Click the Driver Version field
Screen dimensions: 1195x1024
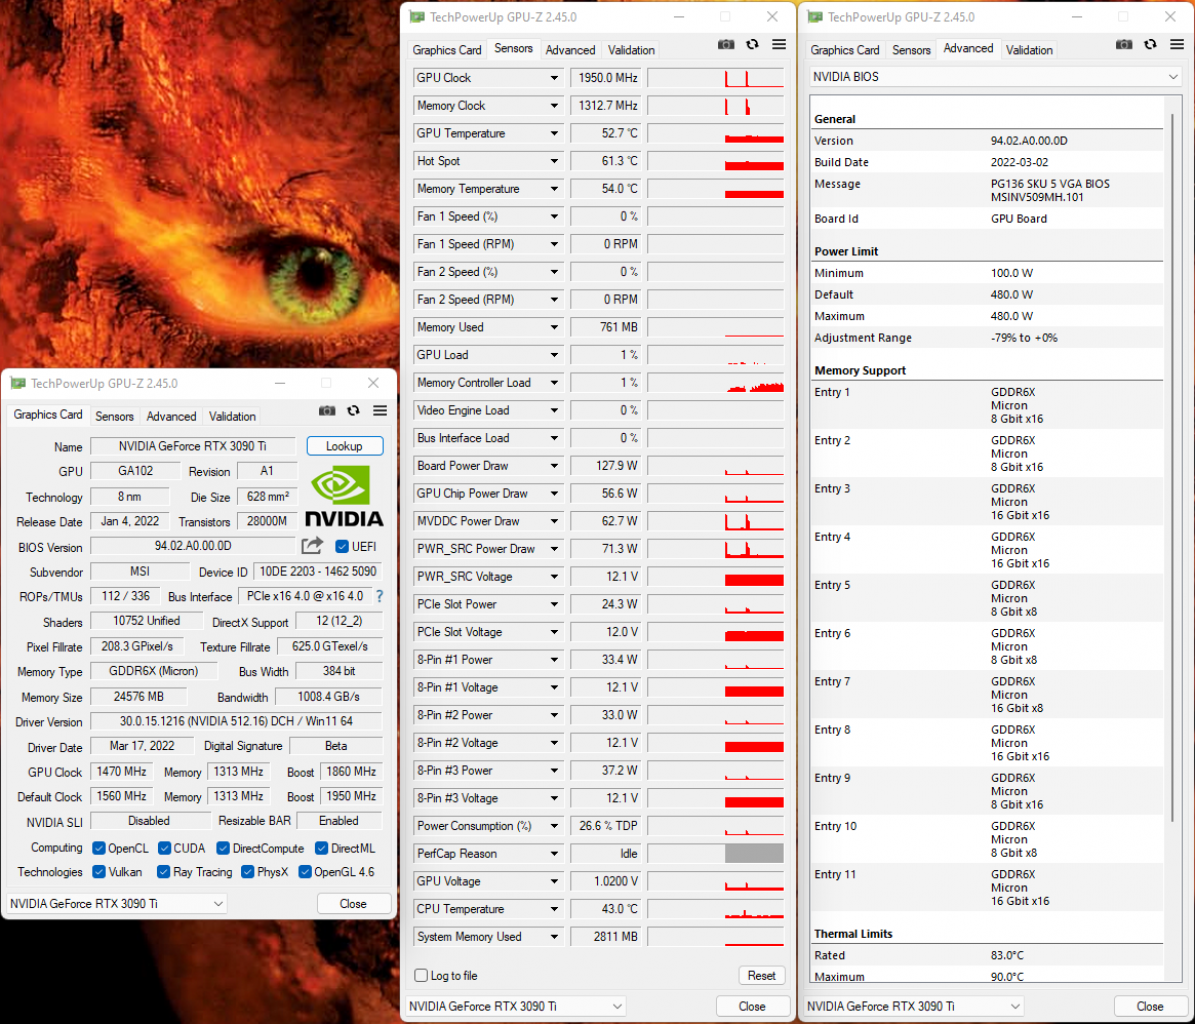[236, 721]
